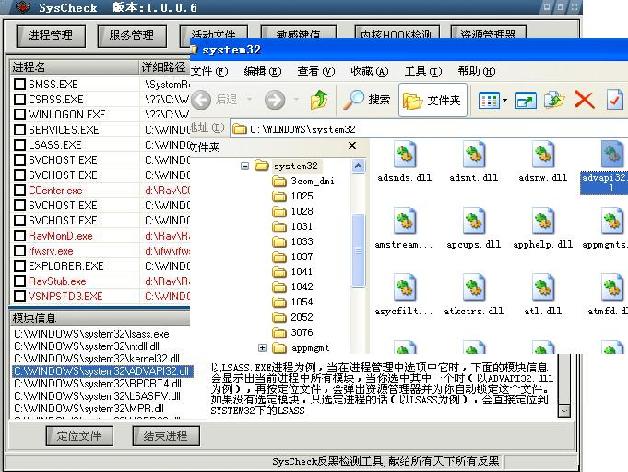Click the Move To folder icon
628x472 pixels.
pos(526,101)
